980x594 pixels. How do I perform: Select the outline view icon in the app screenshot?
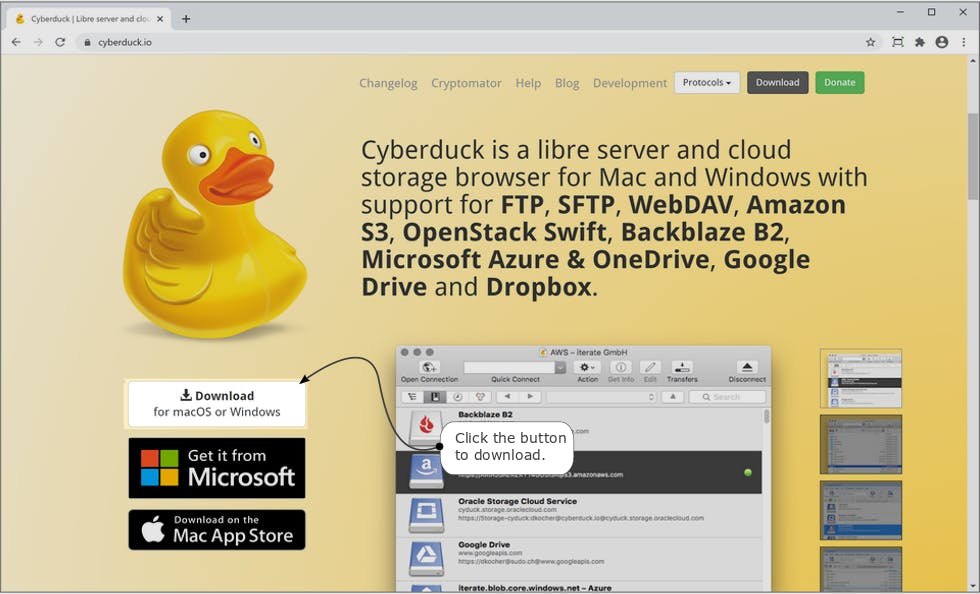(412, 397)
